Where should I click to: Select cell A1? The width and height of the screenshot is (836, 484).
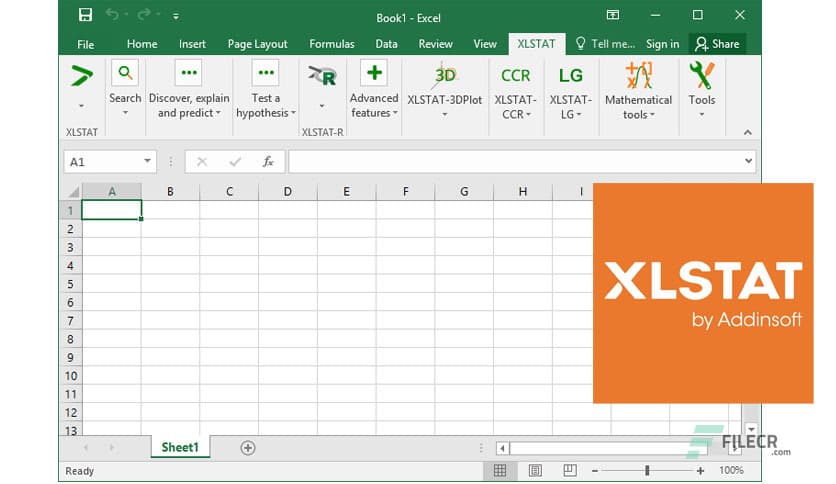(111, 210)
